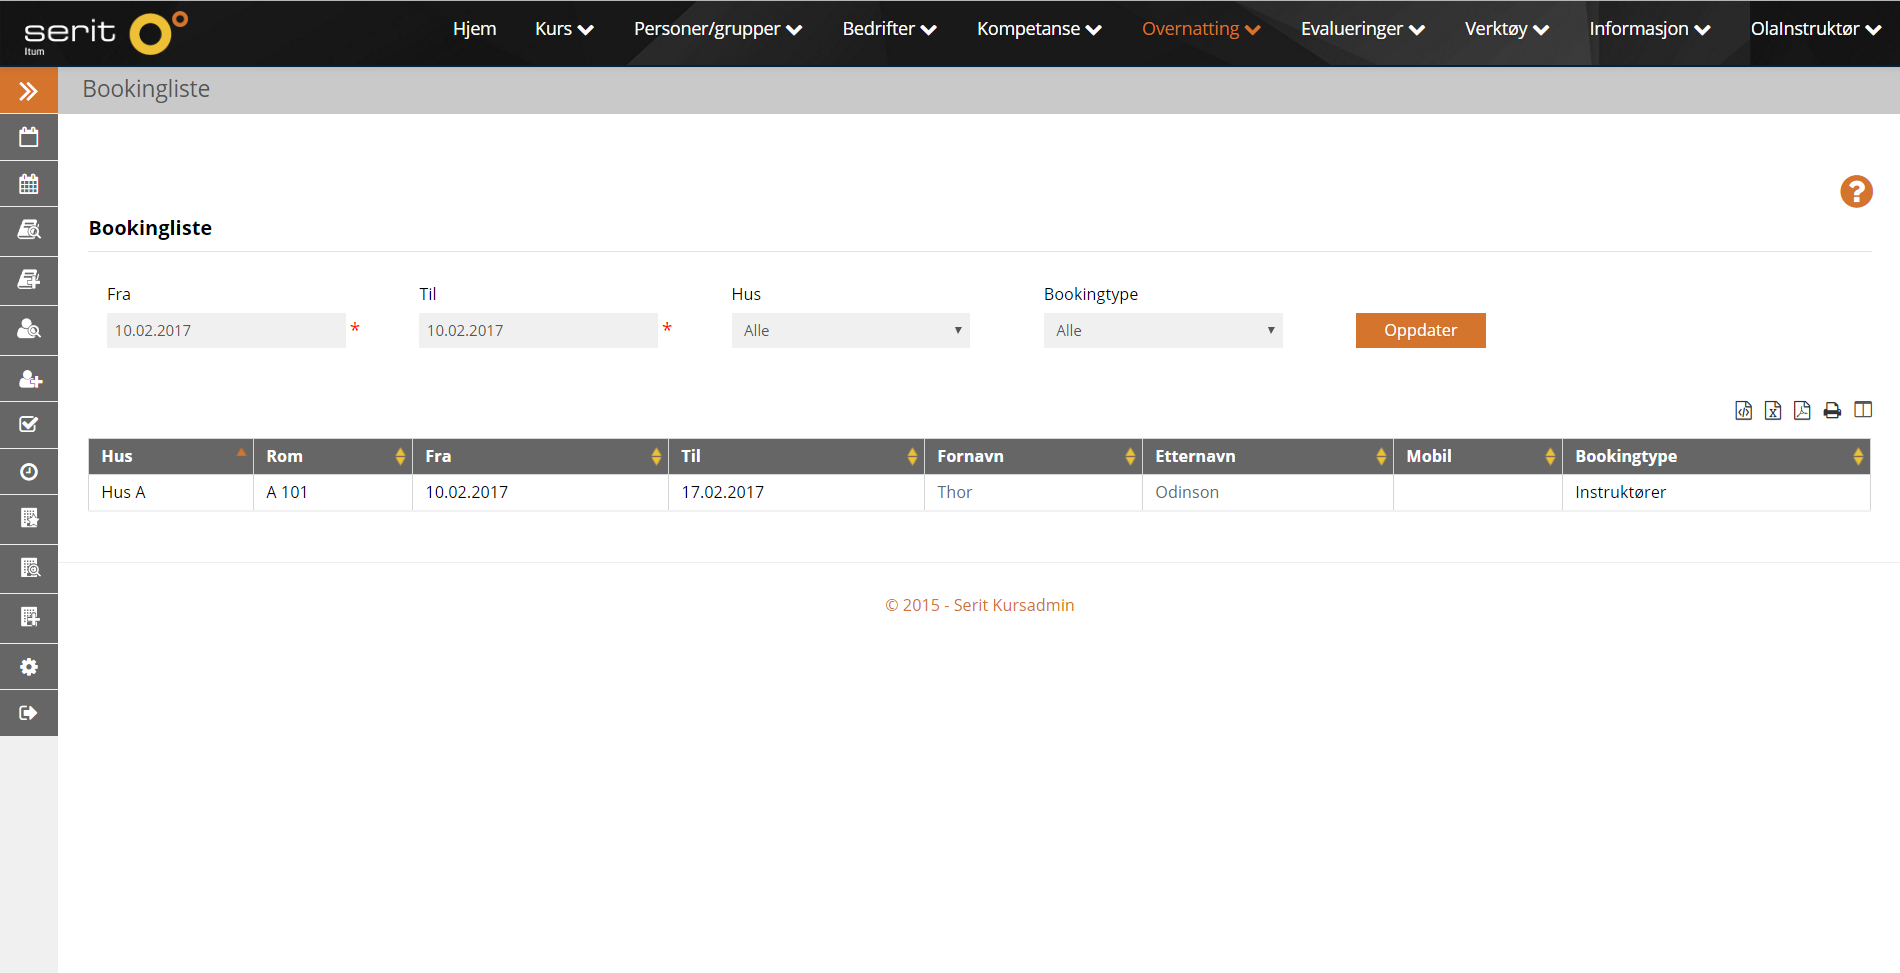Open the Overnatting menu

click(x=1200, y=29)
